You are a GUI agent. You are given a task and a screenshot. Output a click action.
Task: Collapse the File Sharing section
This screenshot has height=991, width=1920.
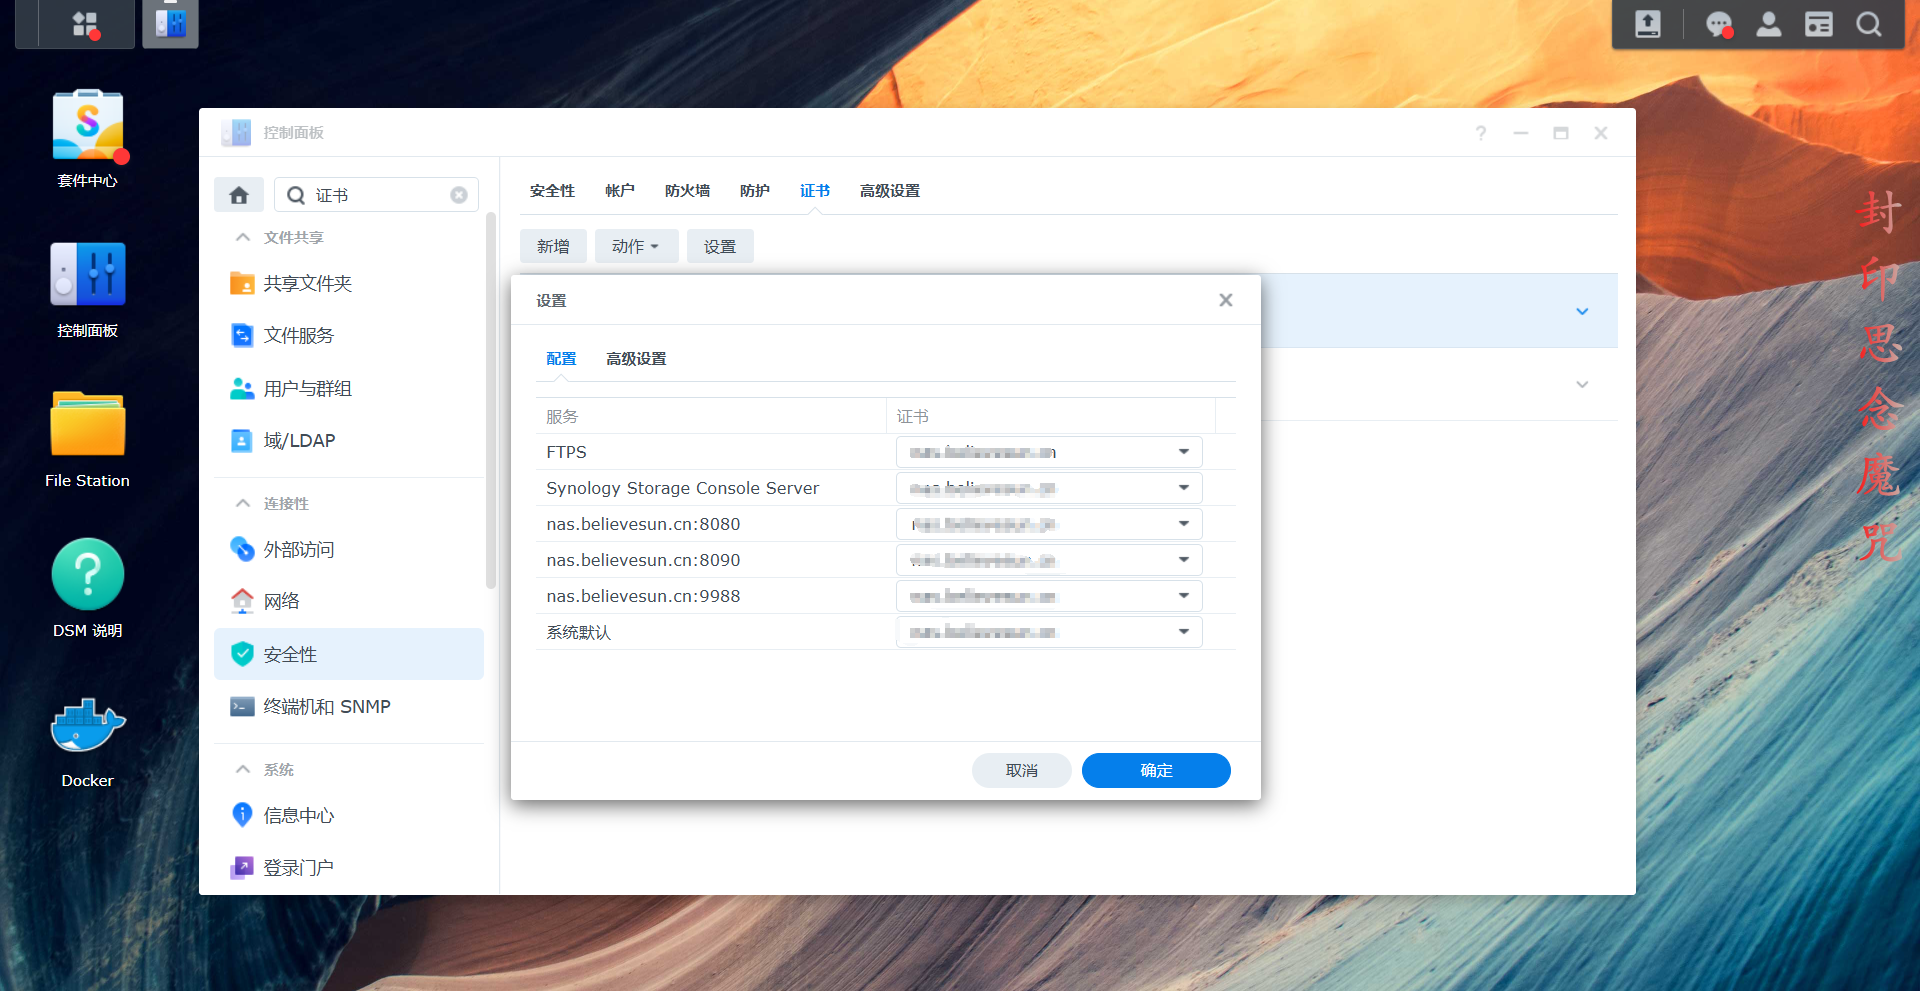tap(242, 237)
